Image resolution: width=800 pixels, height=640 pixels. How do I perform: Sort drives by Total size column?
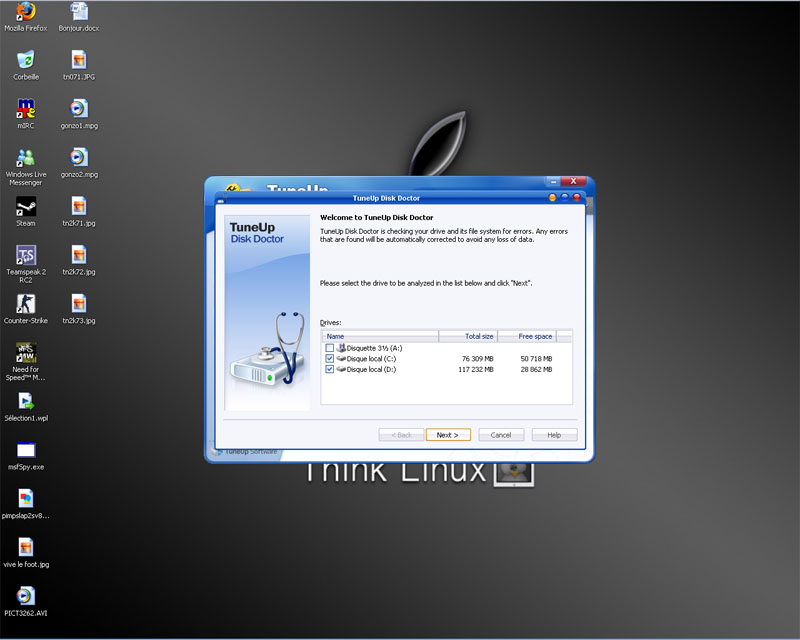pos(468,336)
